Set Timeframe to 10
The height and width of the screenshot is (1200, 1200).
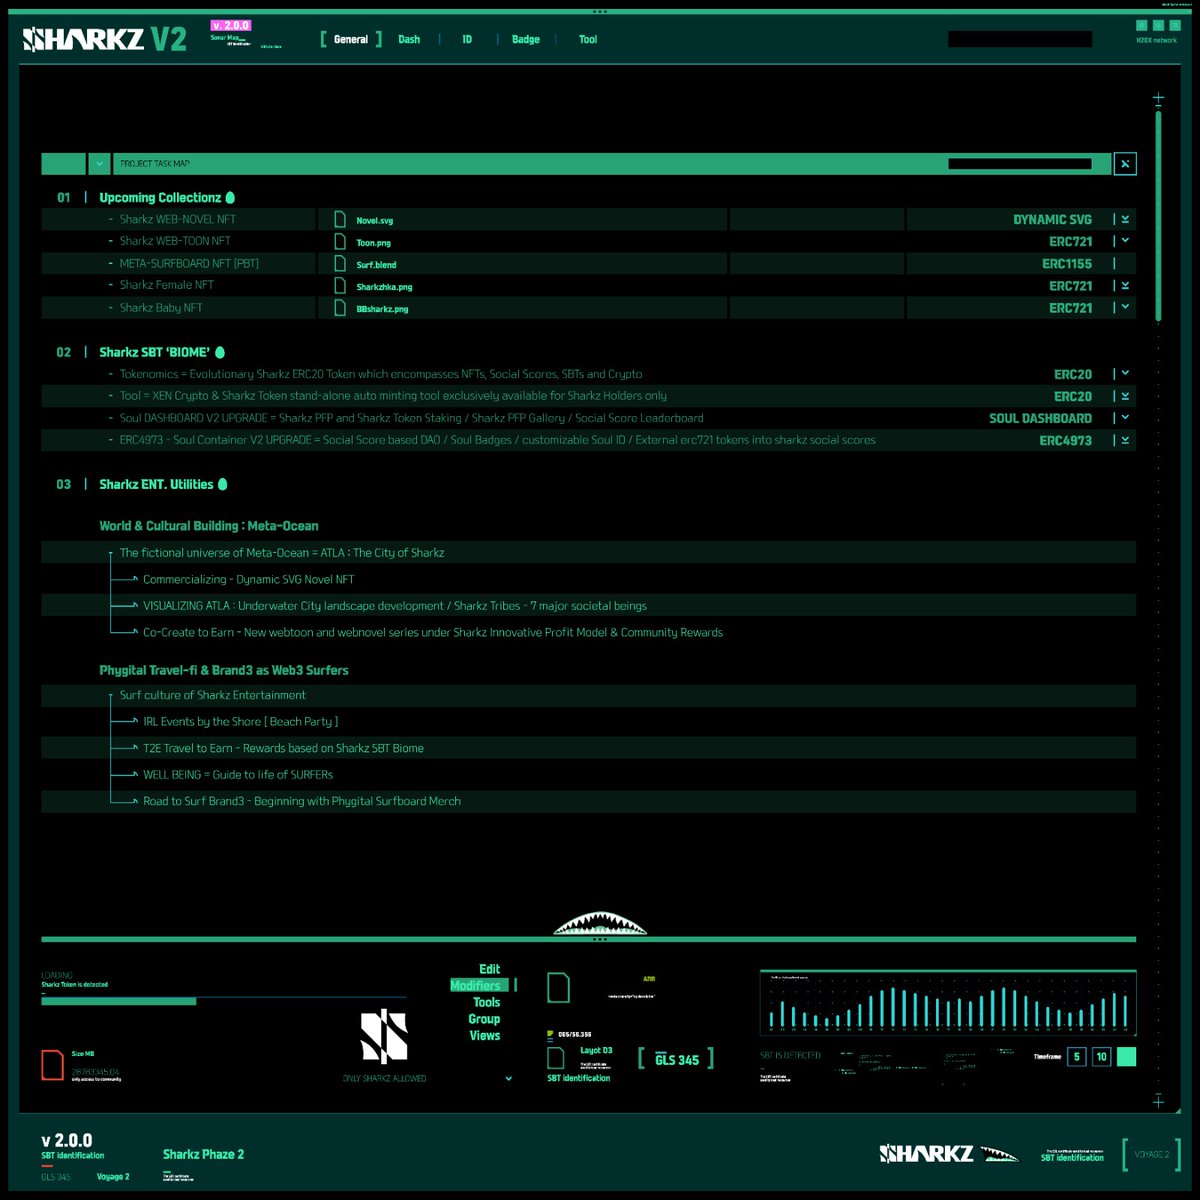1102,1057
